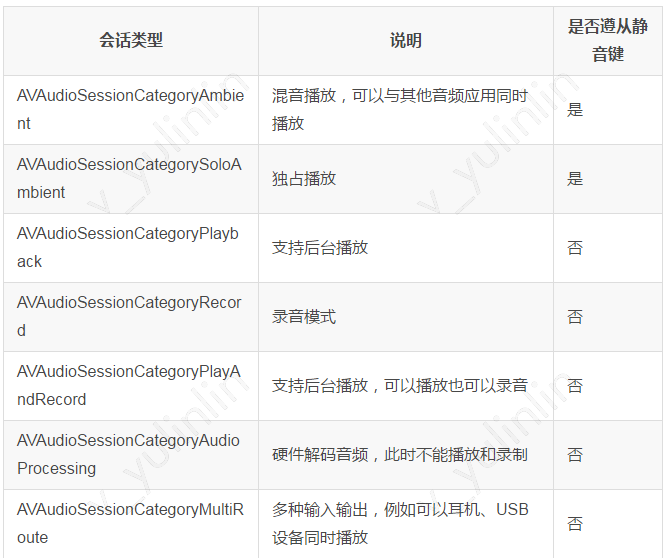Click 是 in the AVAudioSessionCategoryAmbient row
This screenshot has height=558, width=666.
tap(575, 110)
